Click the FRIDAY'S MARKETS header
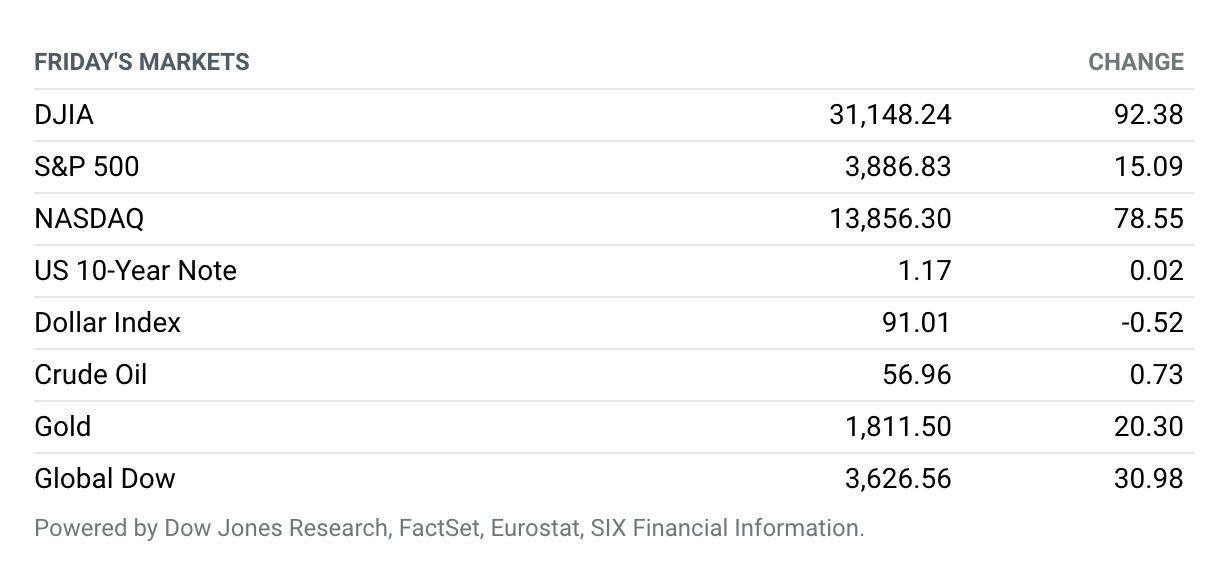The width and height of the screenshot is (1224, 588). click(142, 62)
